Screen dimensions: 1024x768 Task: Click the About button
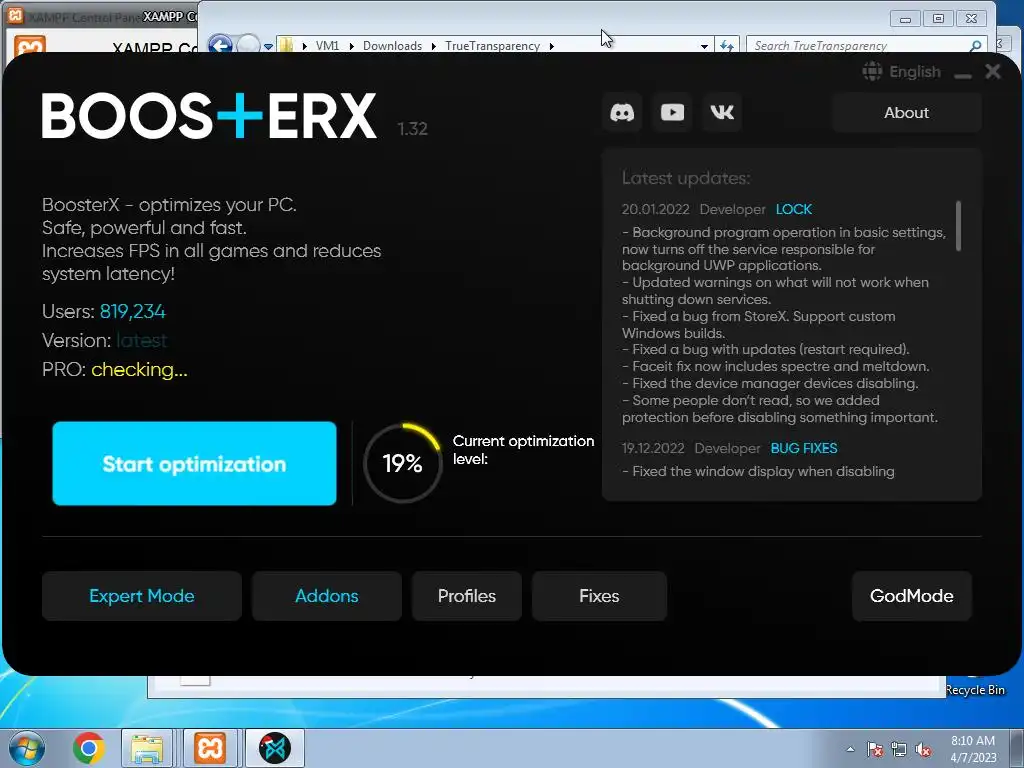tap(906, 112)
